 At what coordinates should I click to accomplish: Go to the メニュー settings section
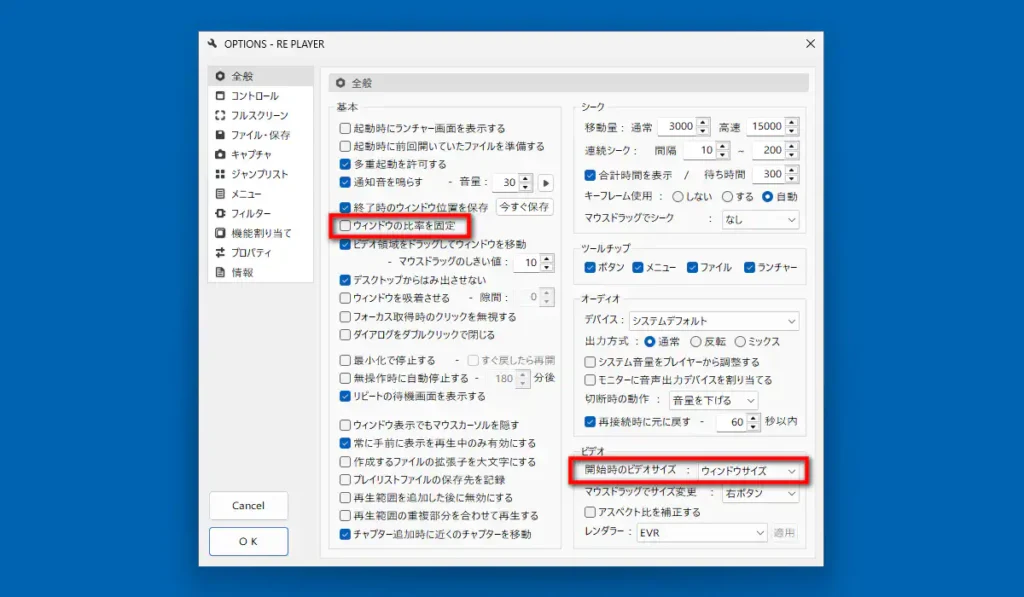222,192
